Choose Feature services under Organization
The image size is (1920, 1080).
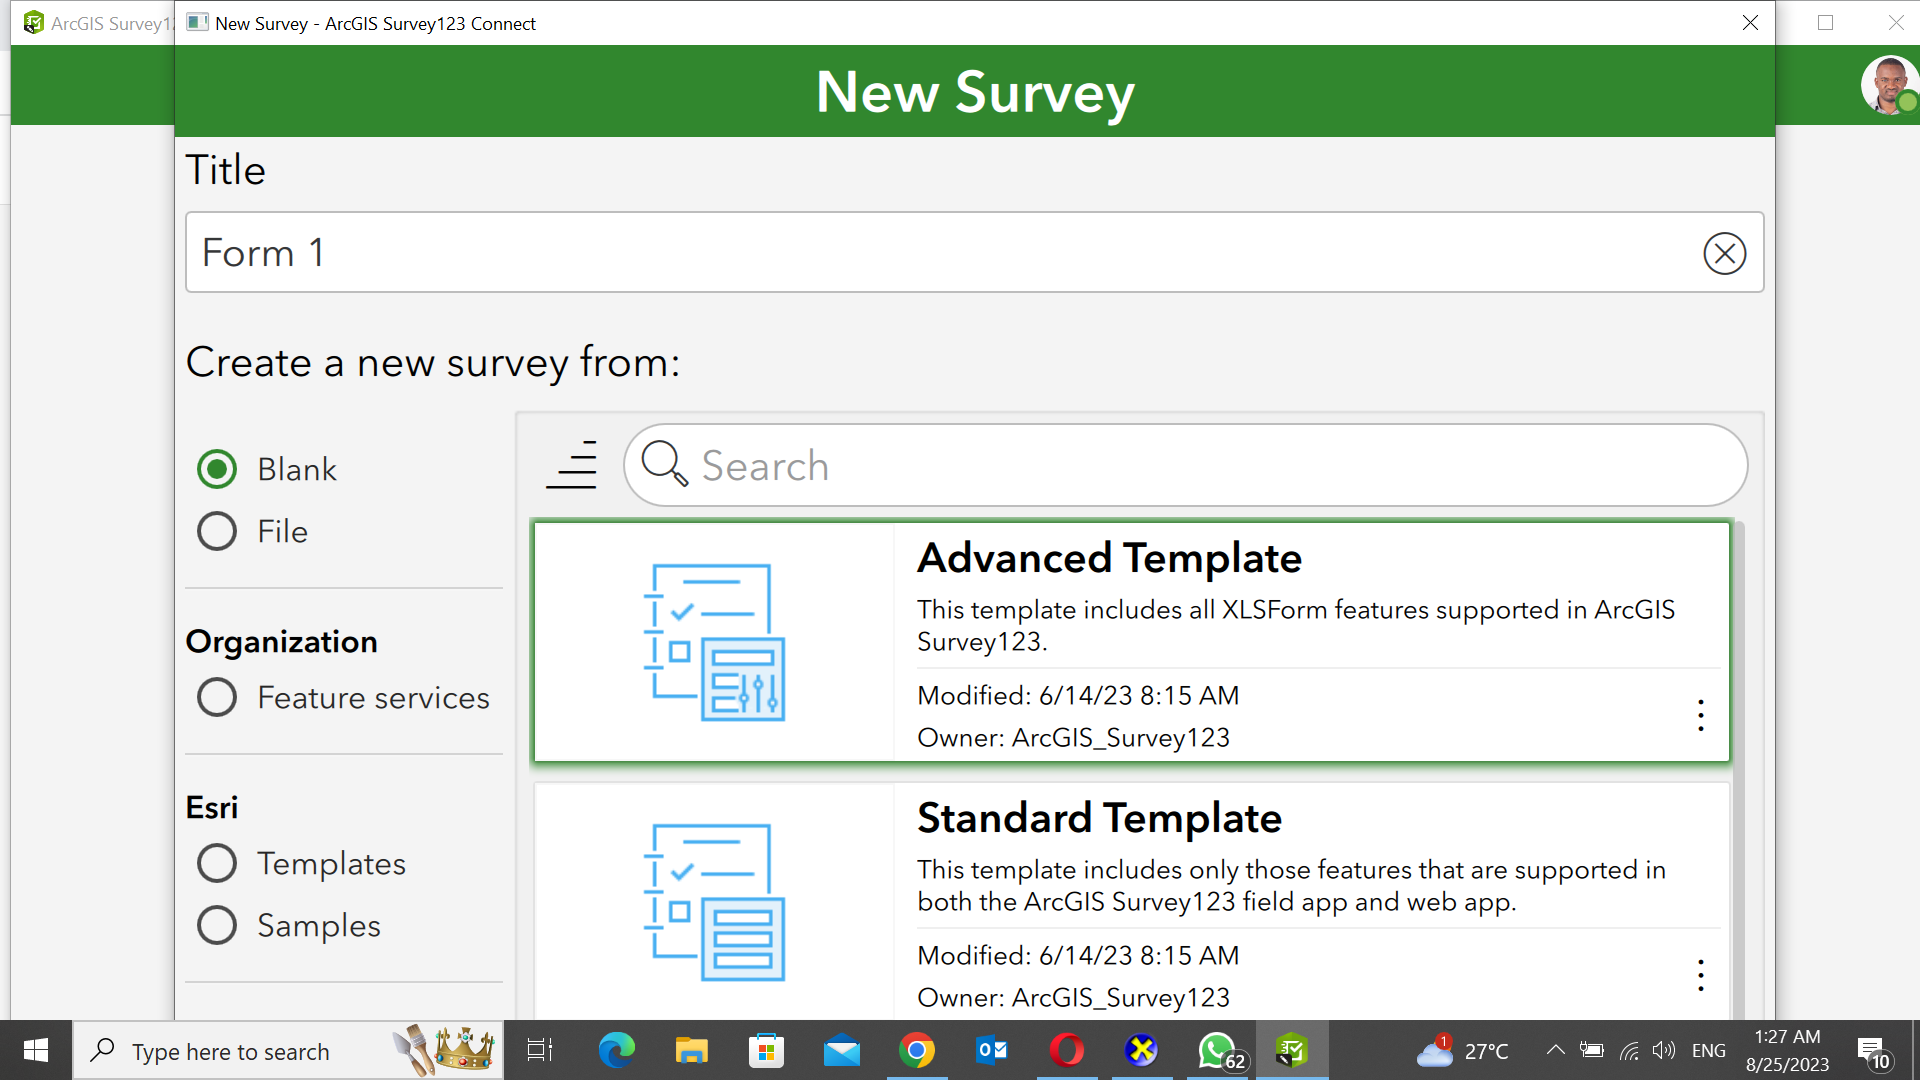coord(216,697)
